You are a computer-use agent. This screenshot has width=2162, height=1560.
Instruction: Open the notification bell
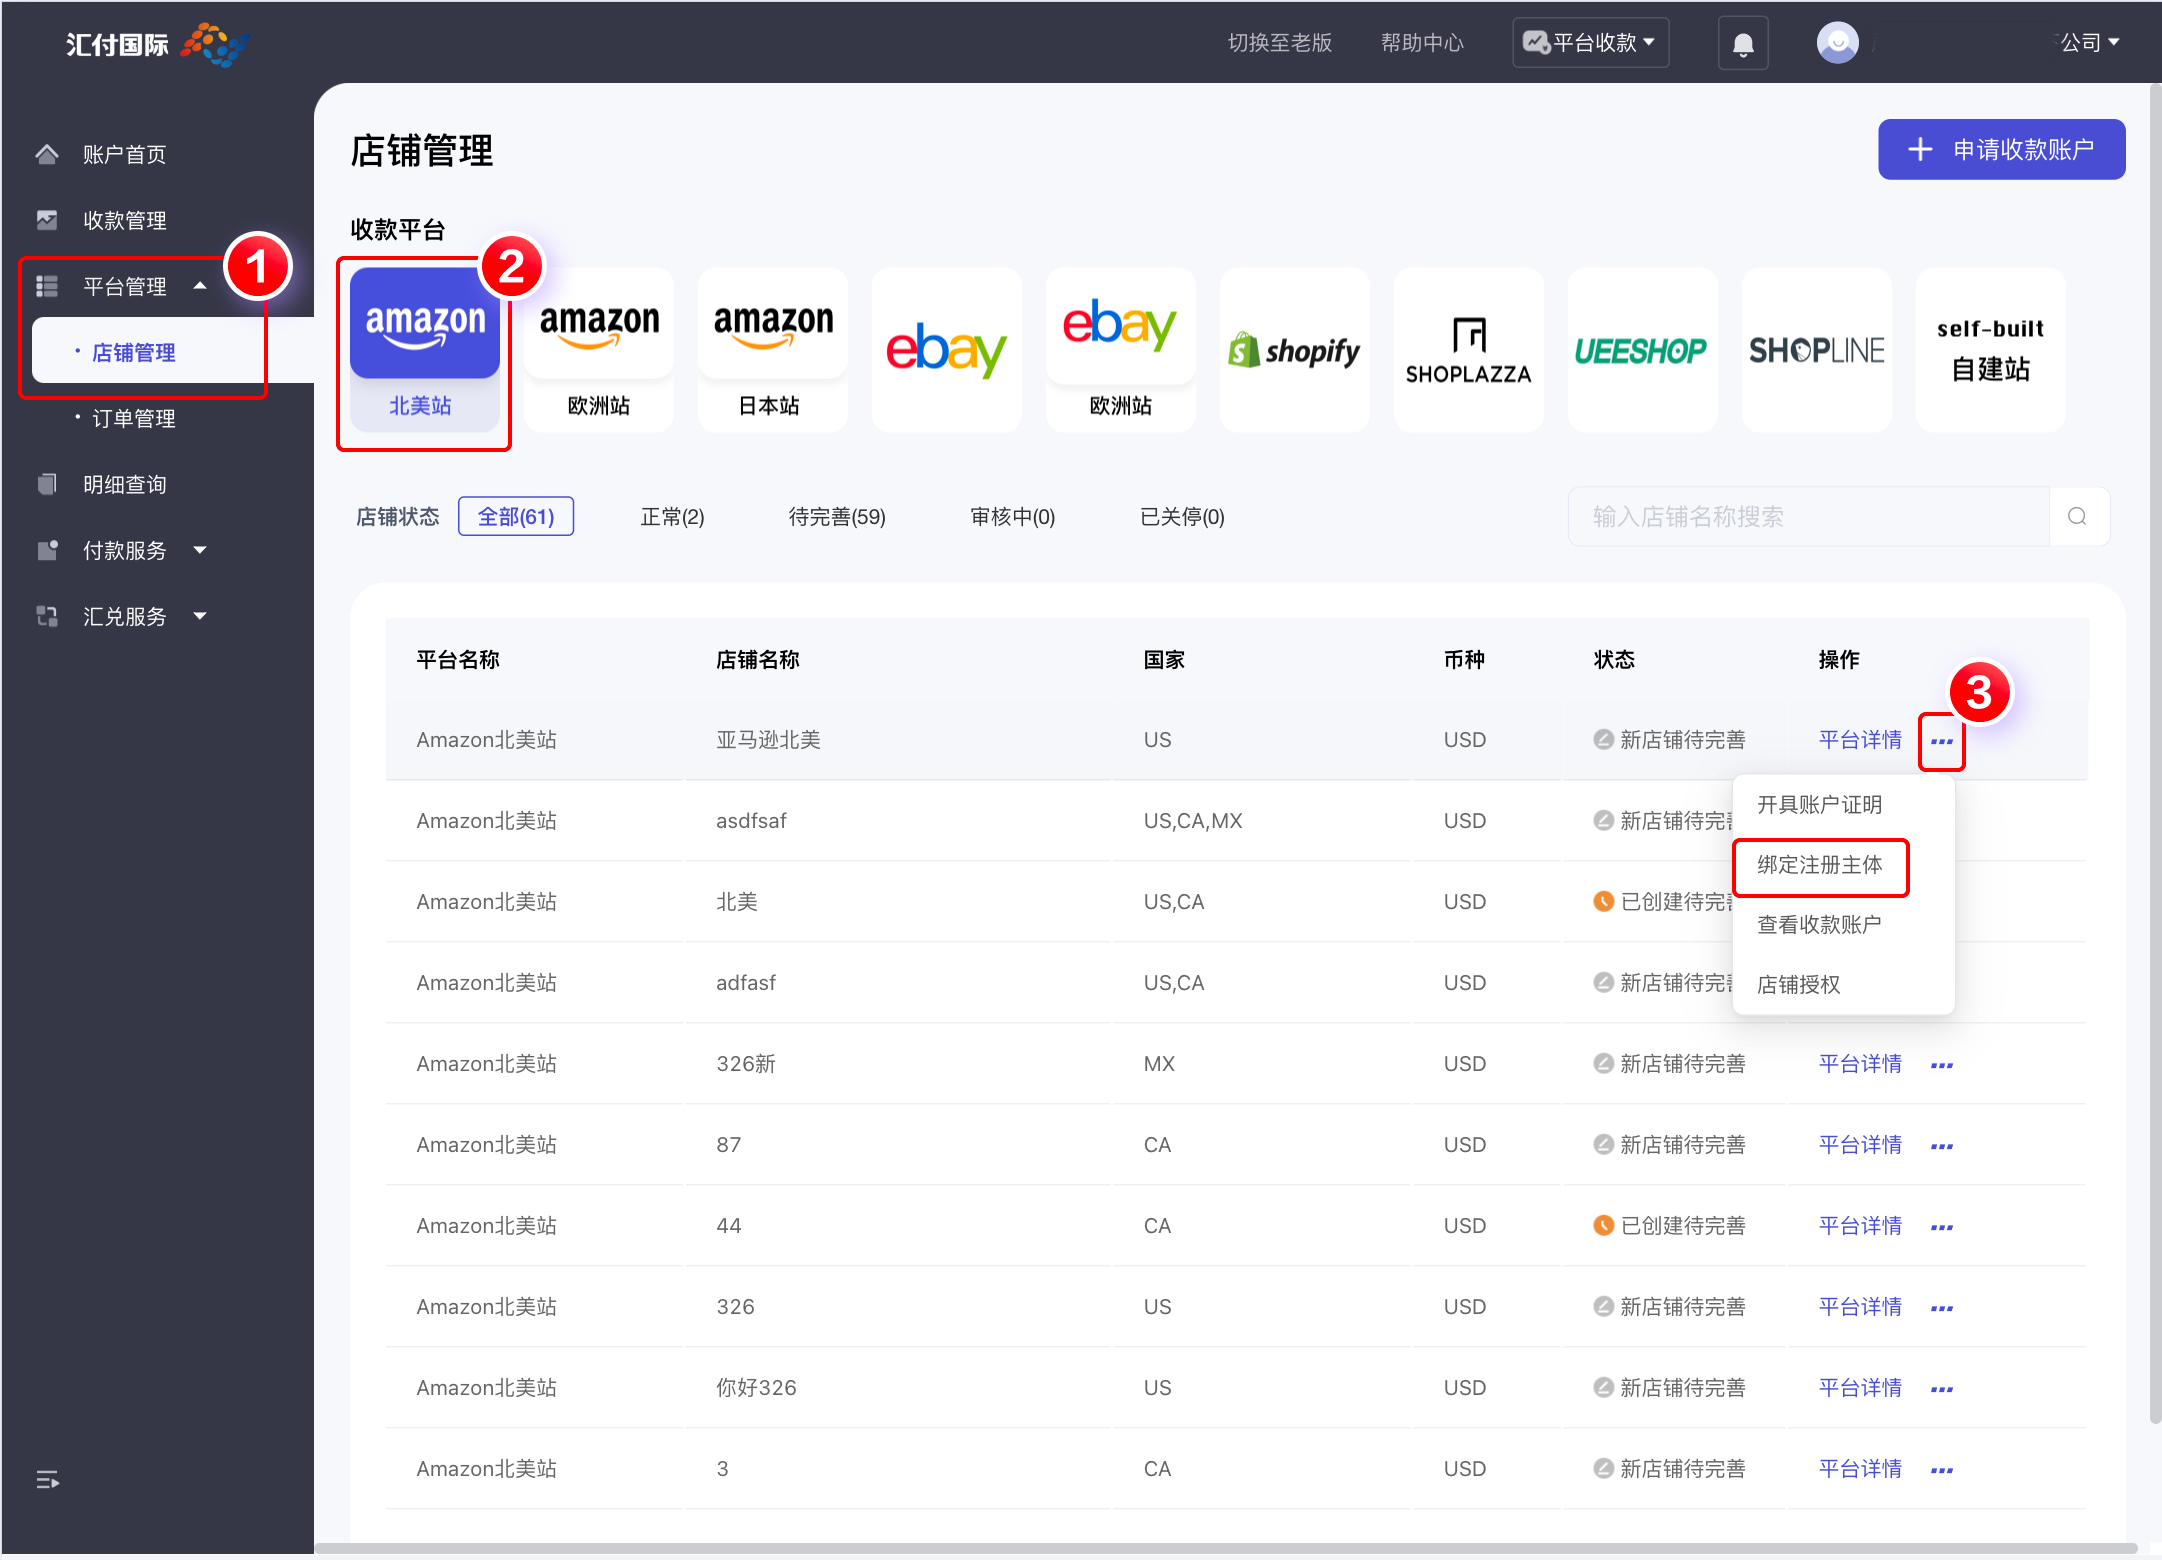(1743, 44)
